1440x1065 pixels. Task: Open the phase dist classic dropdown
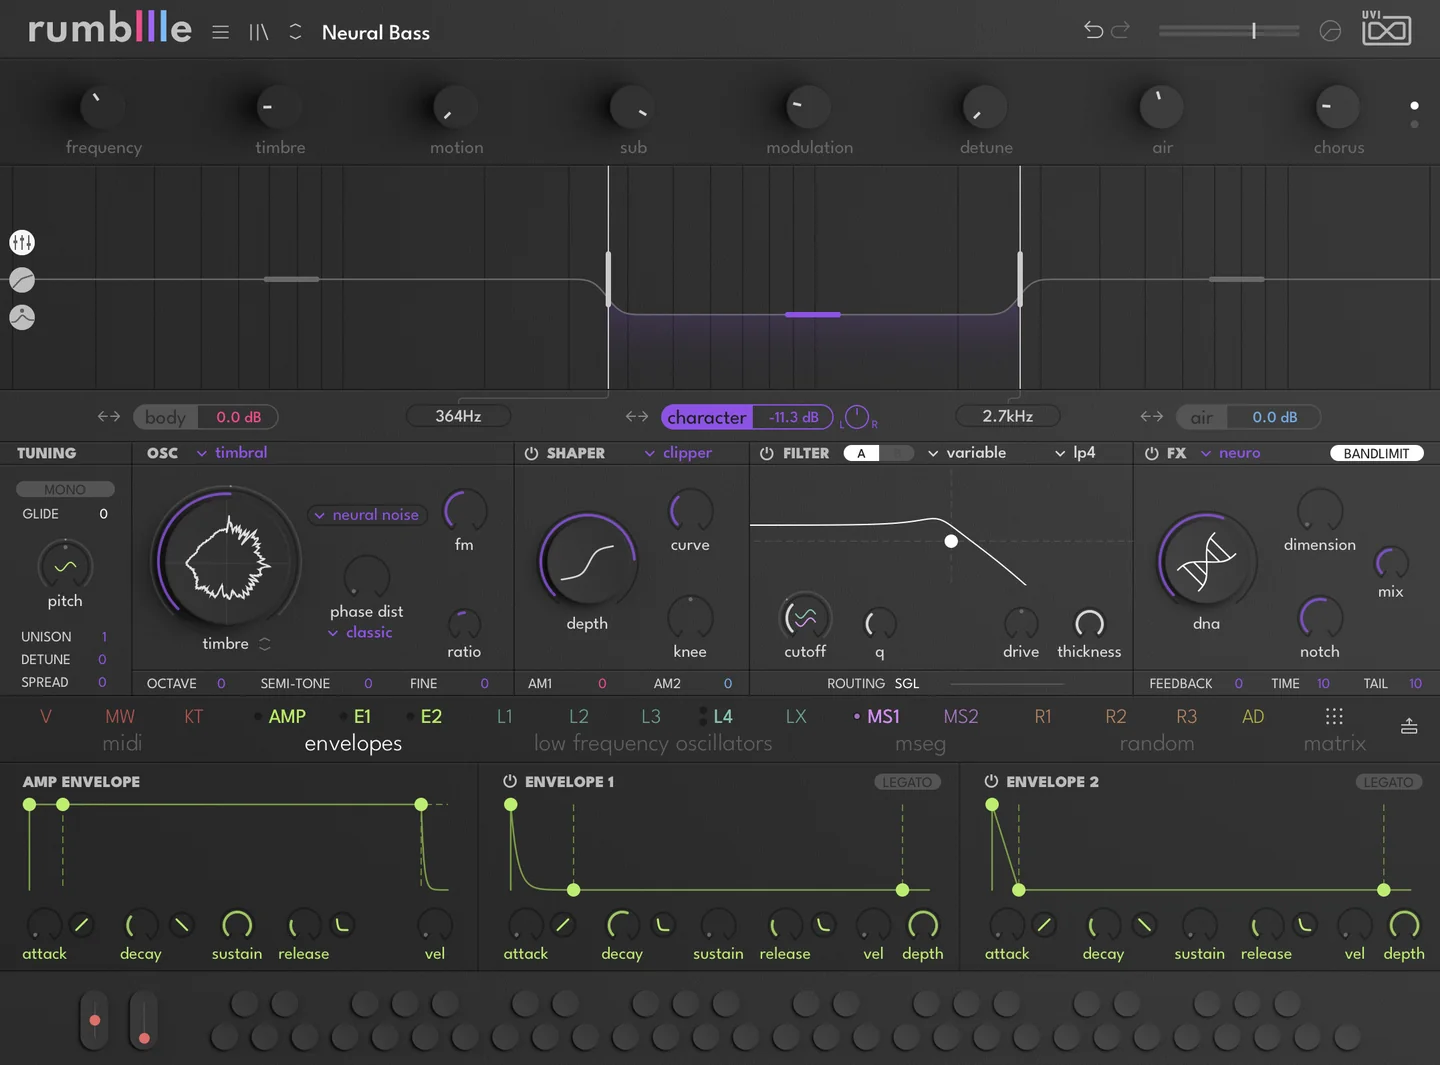360,632
